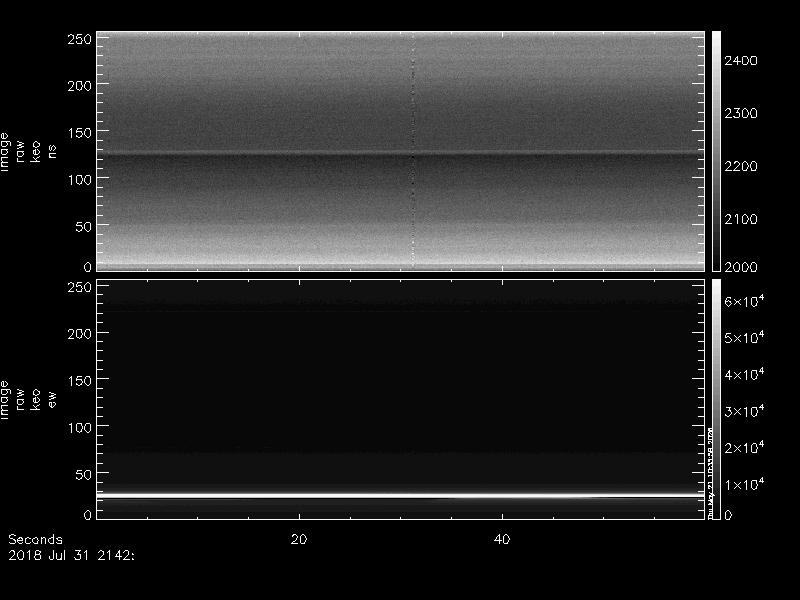Click the 50 tick label of ew keogram
Viewport: 800px width, 600px height.
(x=84, y=475)
